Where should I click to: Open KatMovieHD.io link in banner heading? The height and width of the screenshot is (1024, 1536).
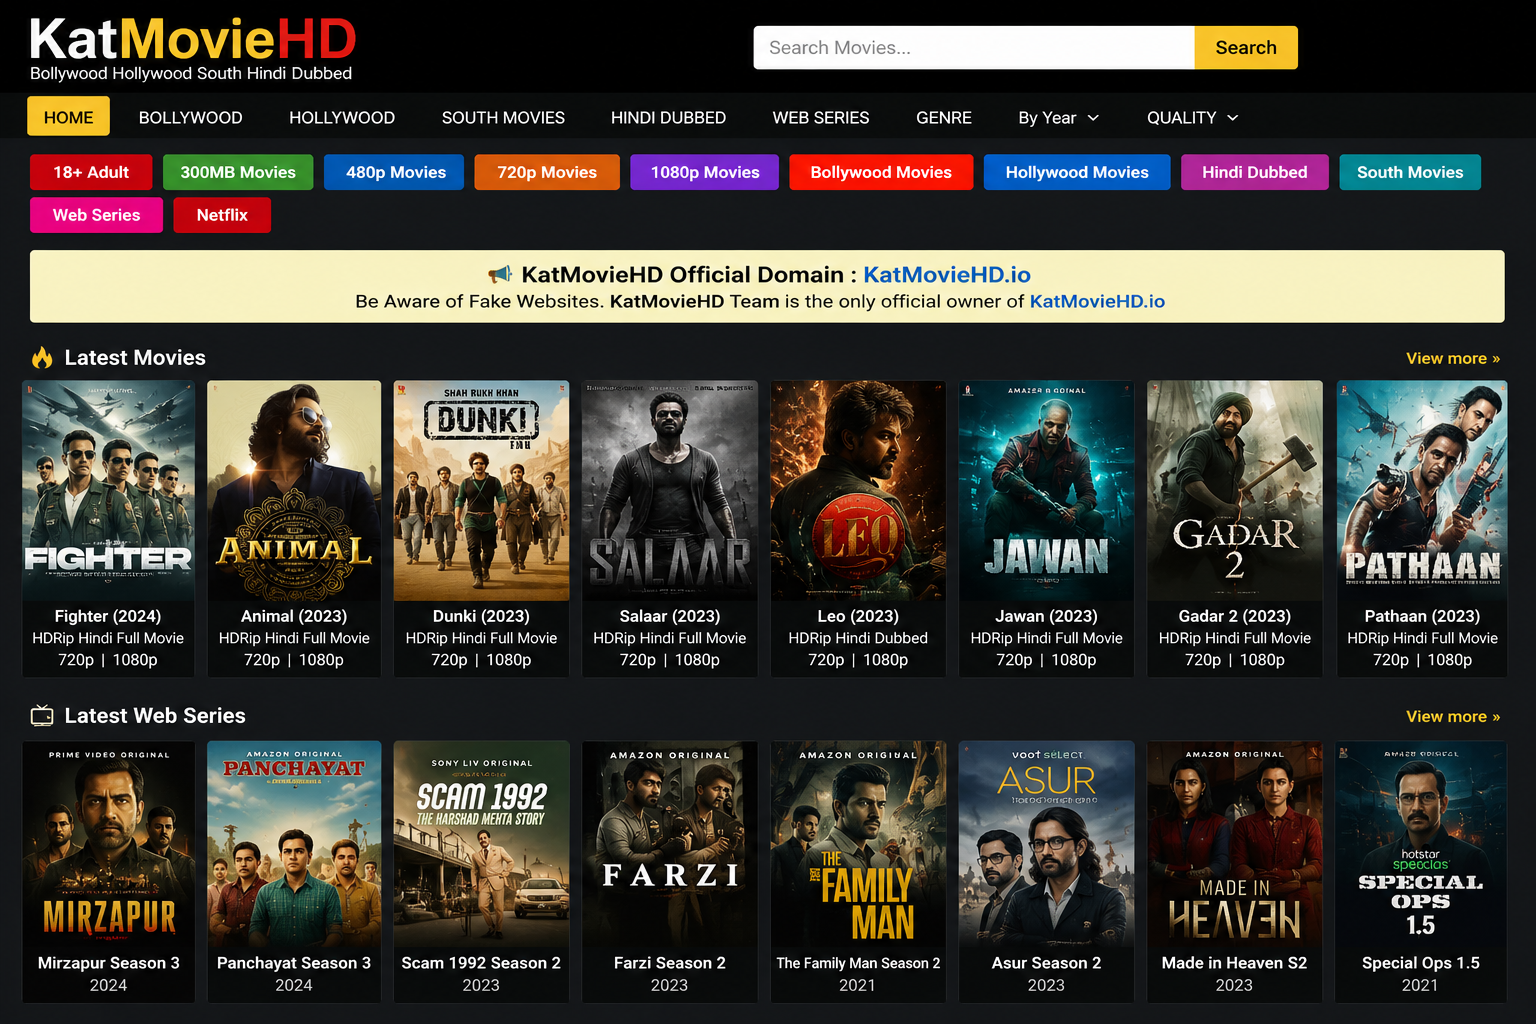pyautogui.click(x=947, y=274)
